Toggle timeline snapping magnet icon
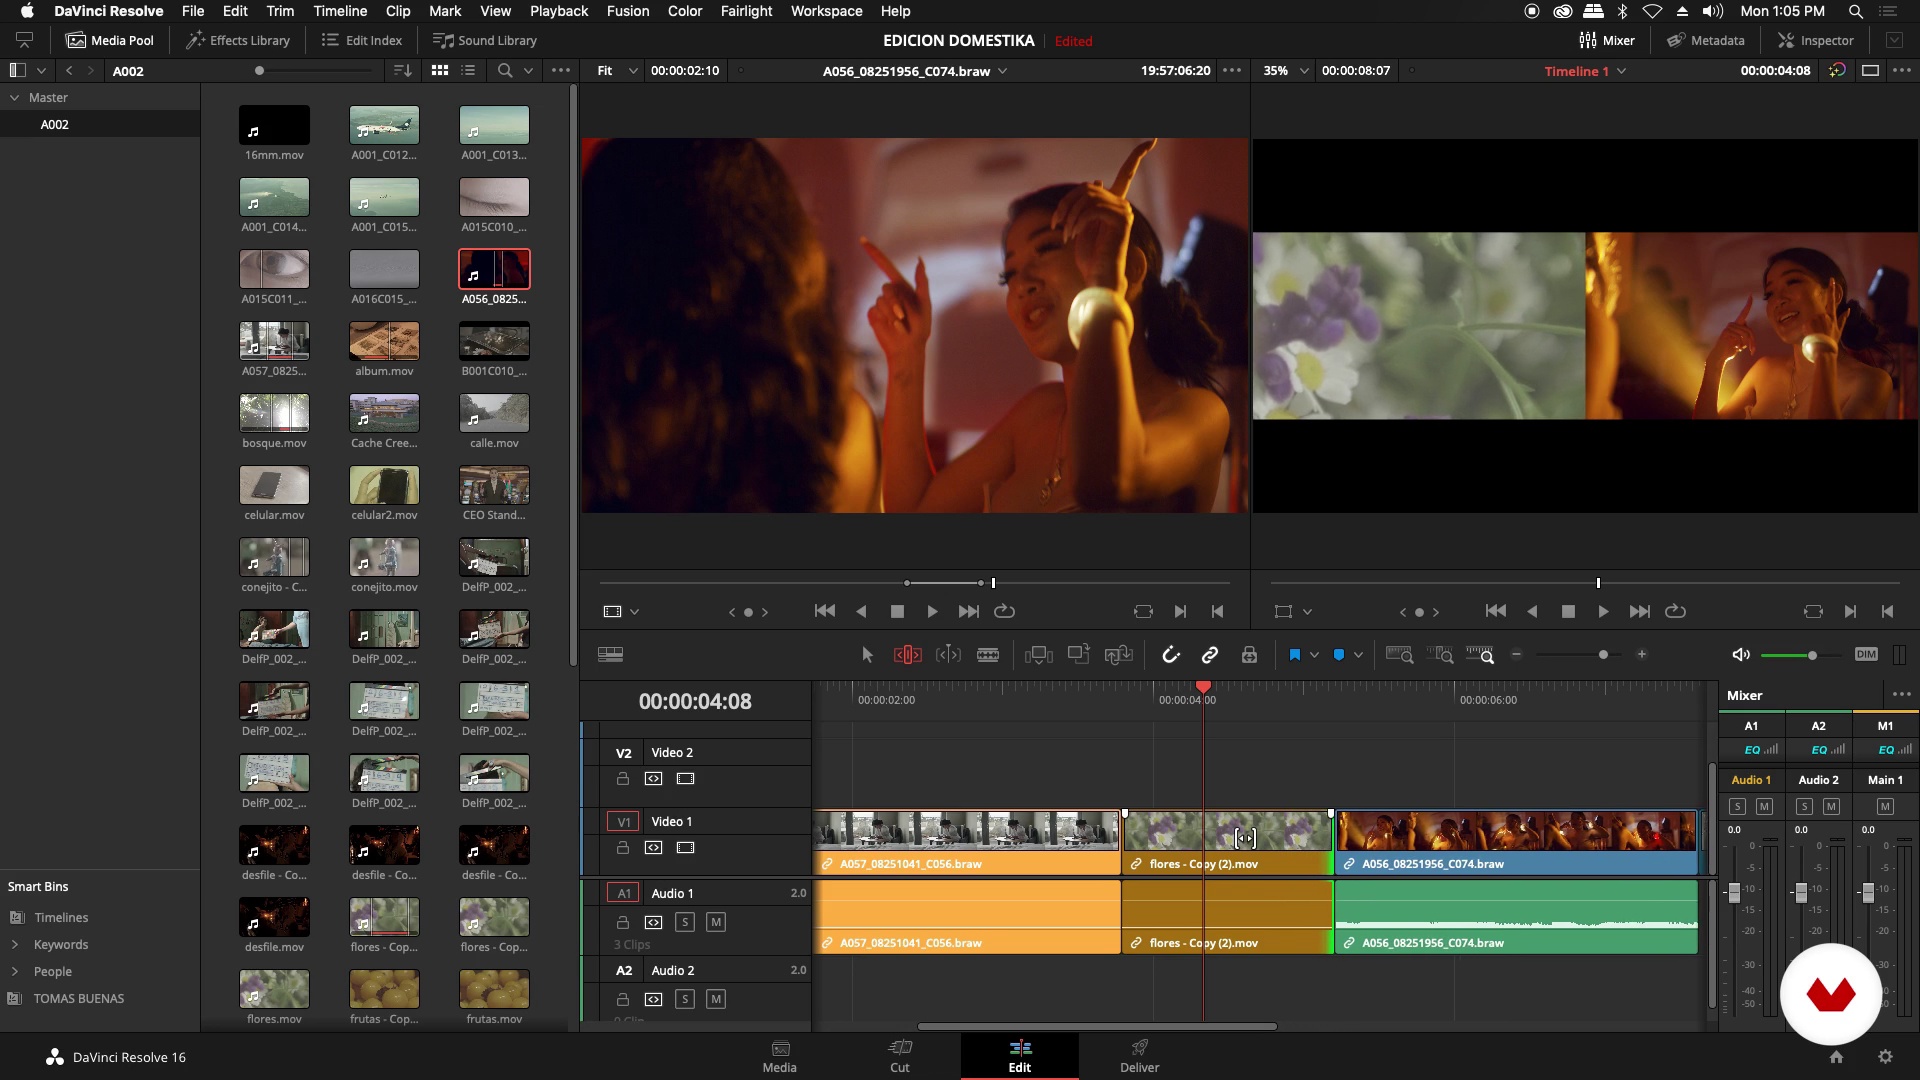Screen dimensions: 1920x1080 tap(1170, 655)
